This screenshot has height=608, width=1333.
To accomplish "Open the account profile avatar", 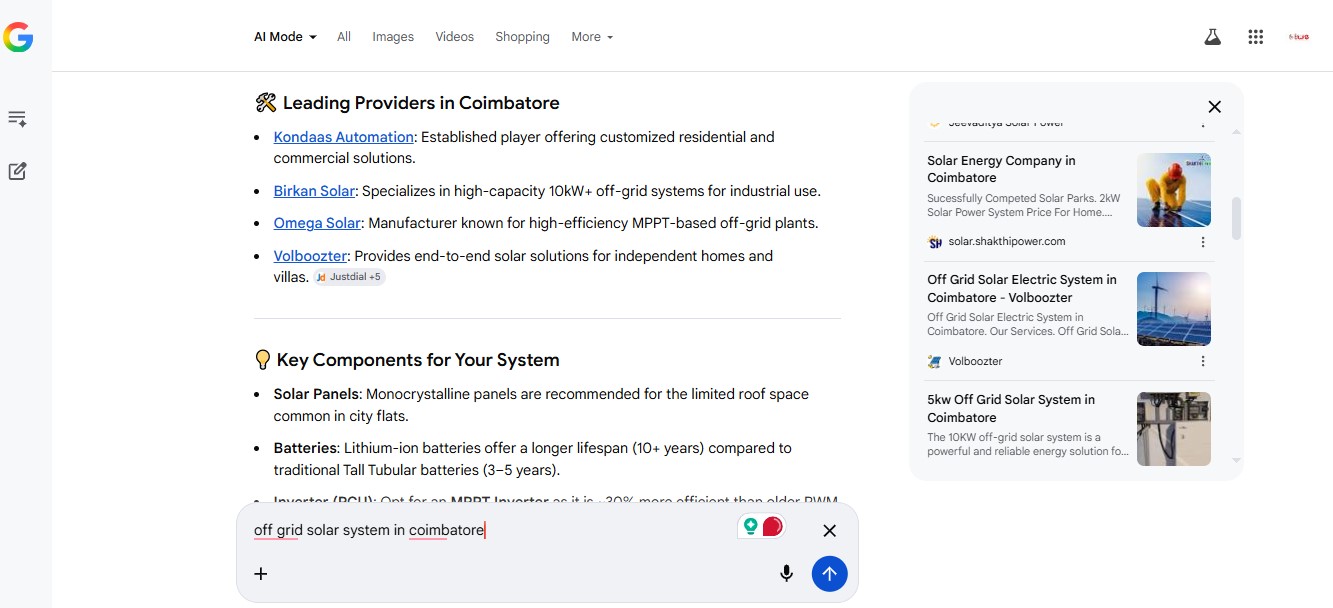I will [1299, 37].
